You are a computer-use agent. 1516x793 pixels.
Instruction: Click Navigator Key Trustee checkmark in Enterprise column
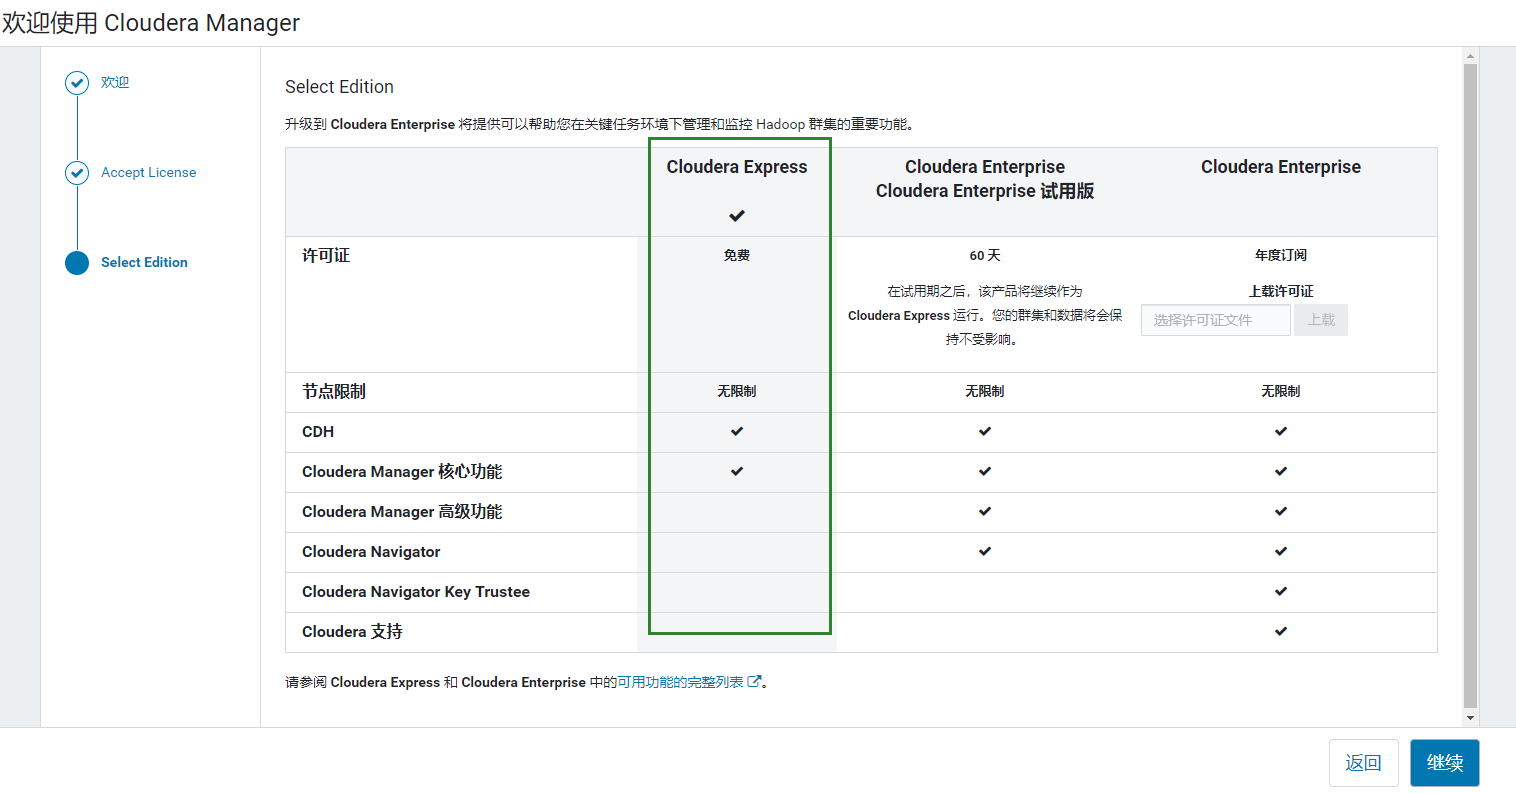point(1281,591)
